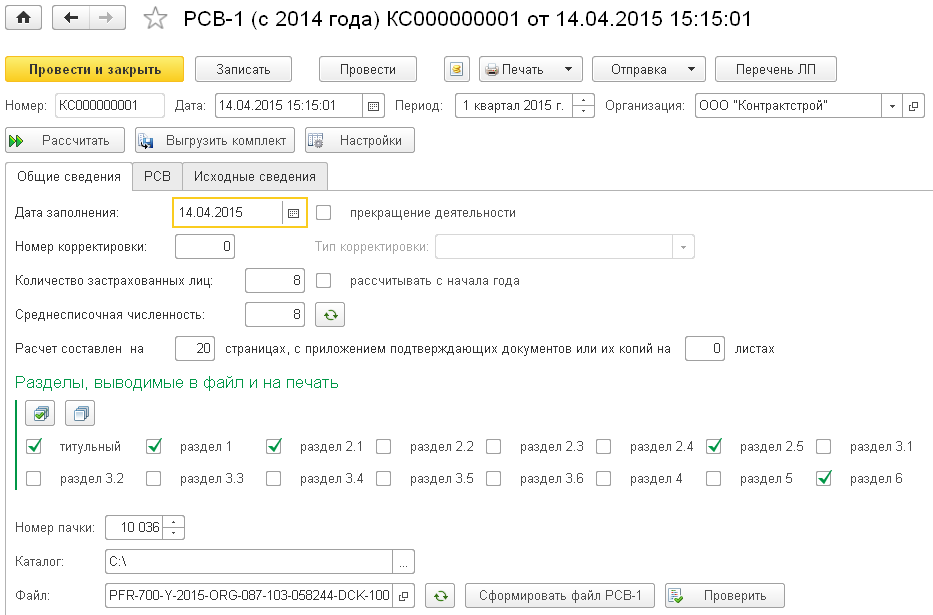Step the Период value down

(x=583, y=111)
